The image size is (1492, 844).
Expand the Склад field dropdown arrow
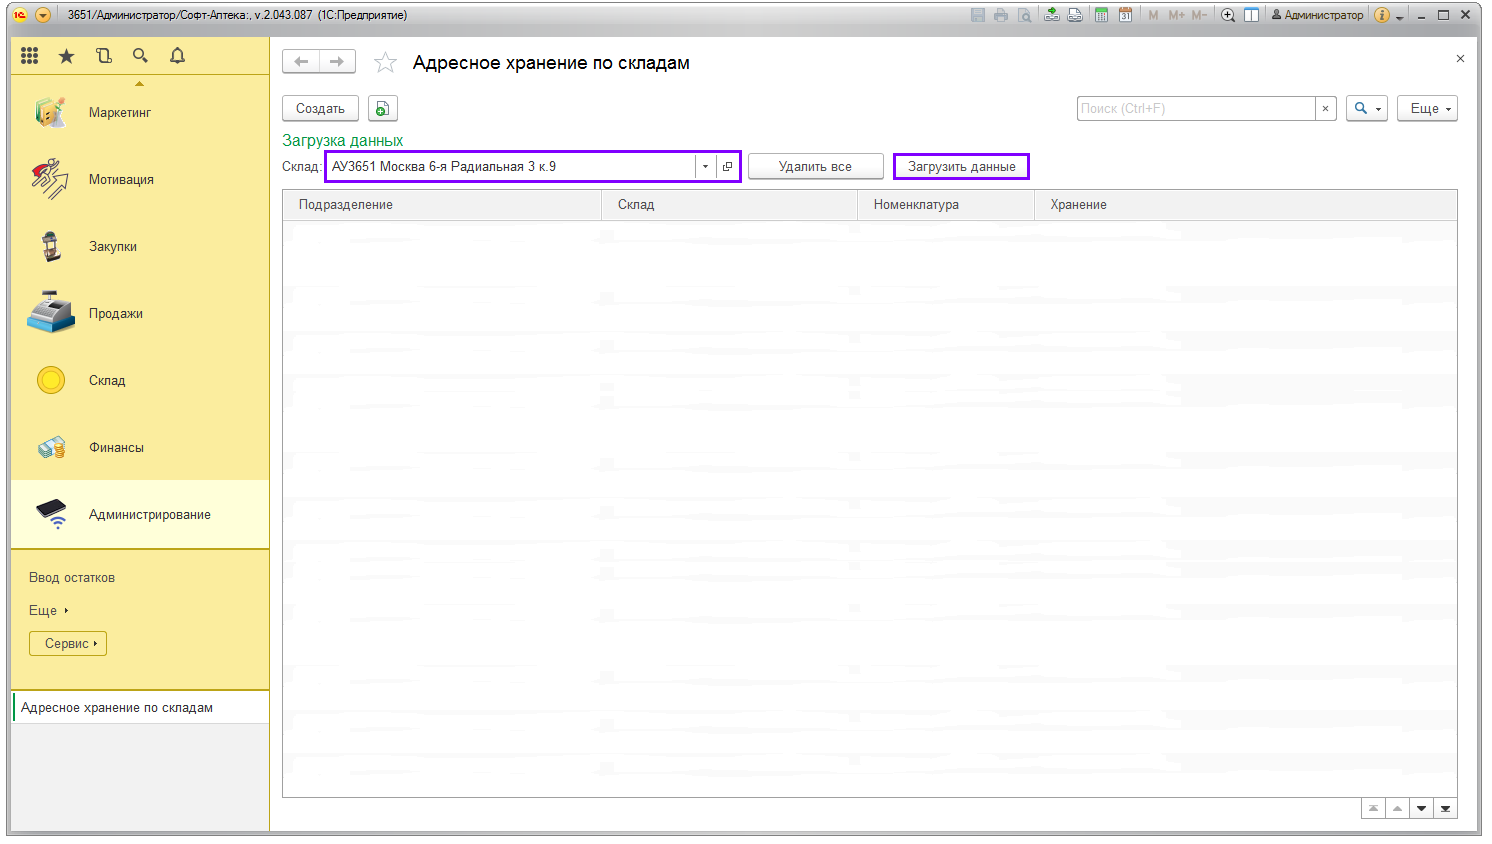tap(705, 167)
